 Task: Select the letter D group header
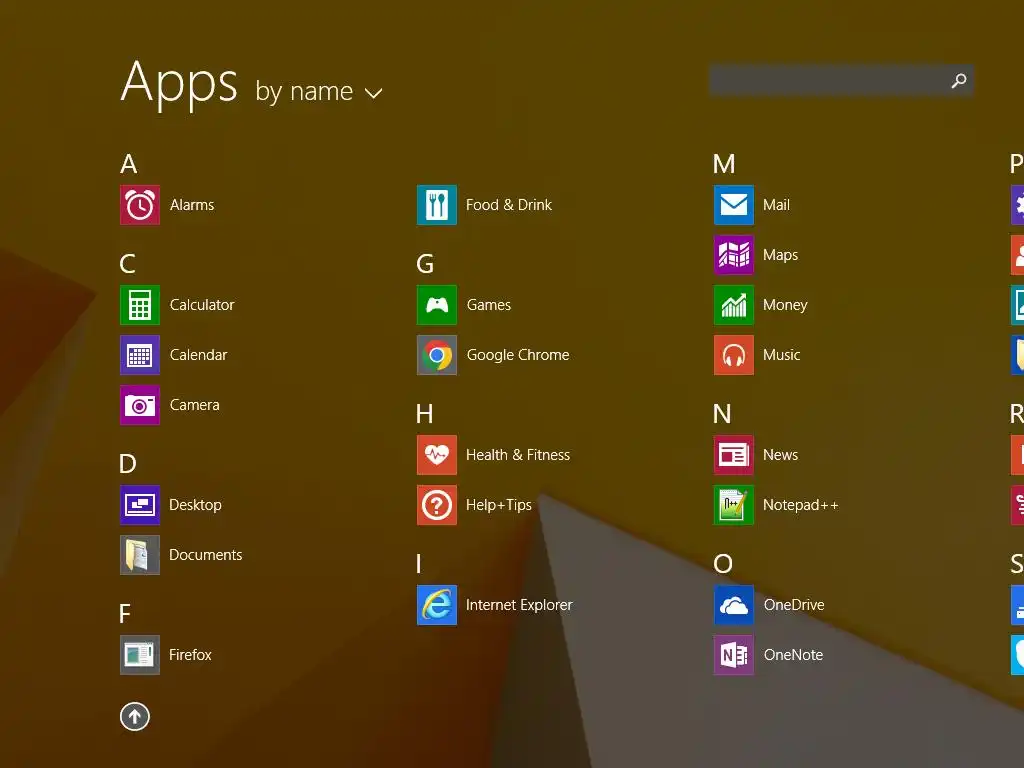click(x=128, y=464)
